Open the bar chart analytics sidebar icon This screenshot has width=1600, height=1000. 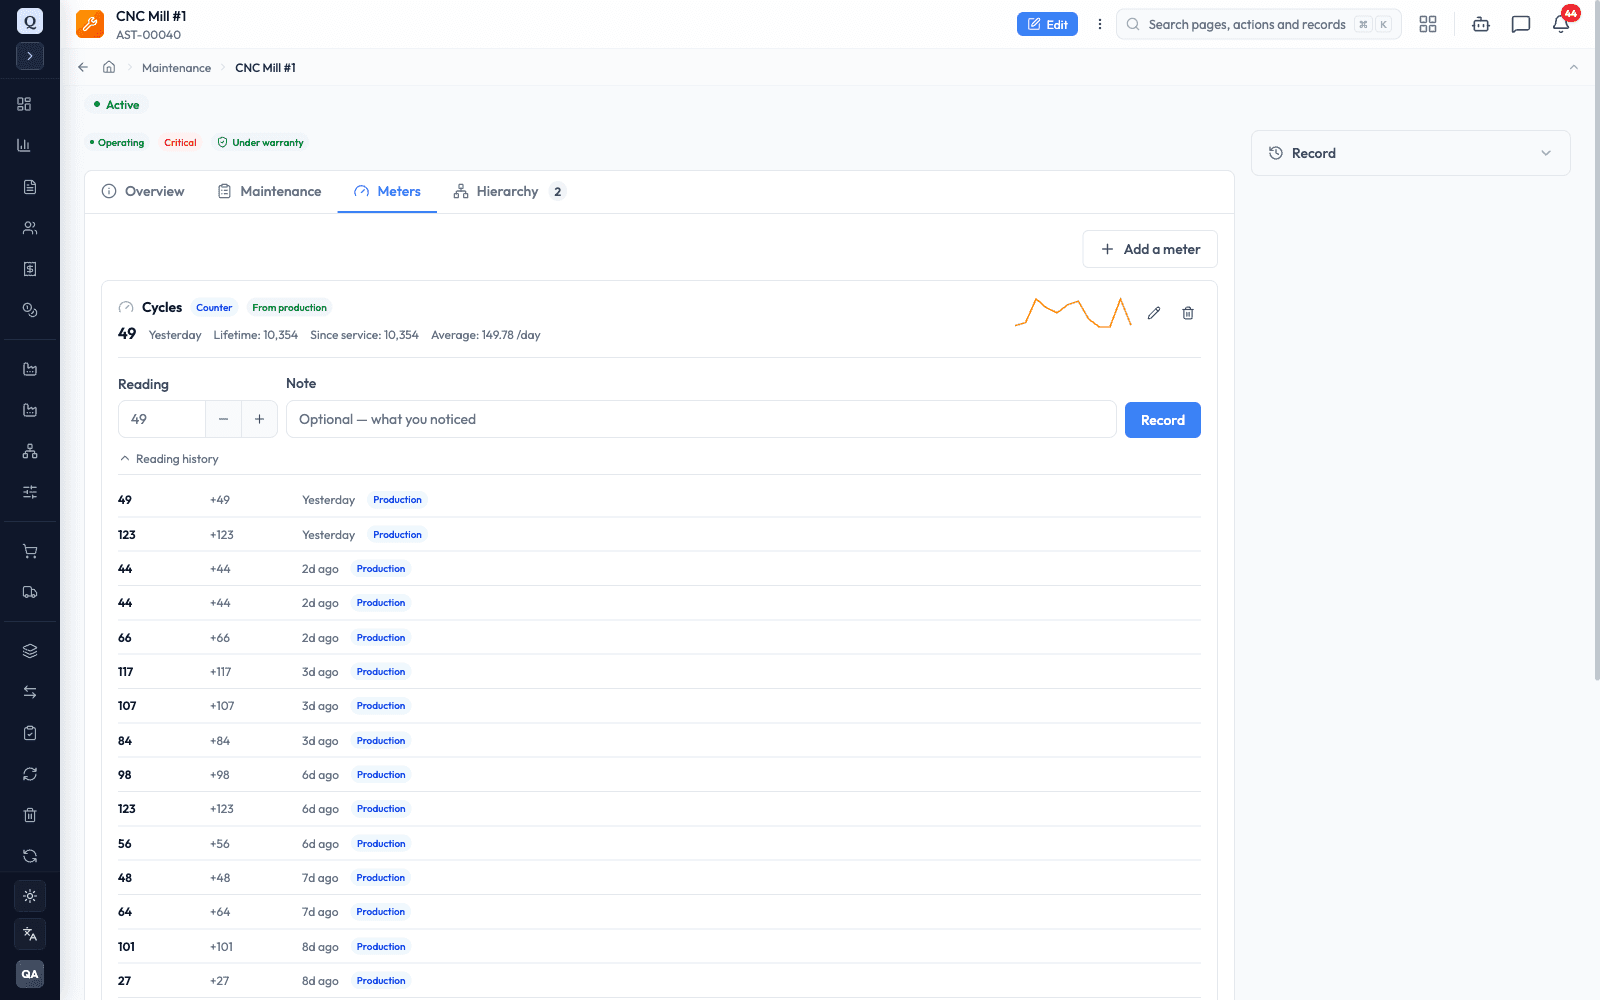tap(24, 145)
